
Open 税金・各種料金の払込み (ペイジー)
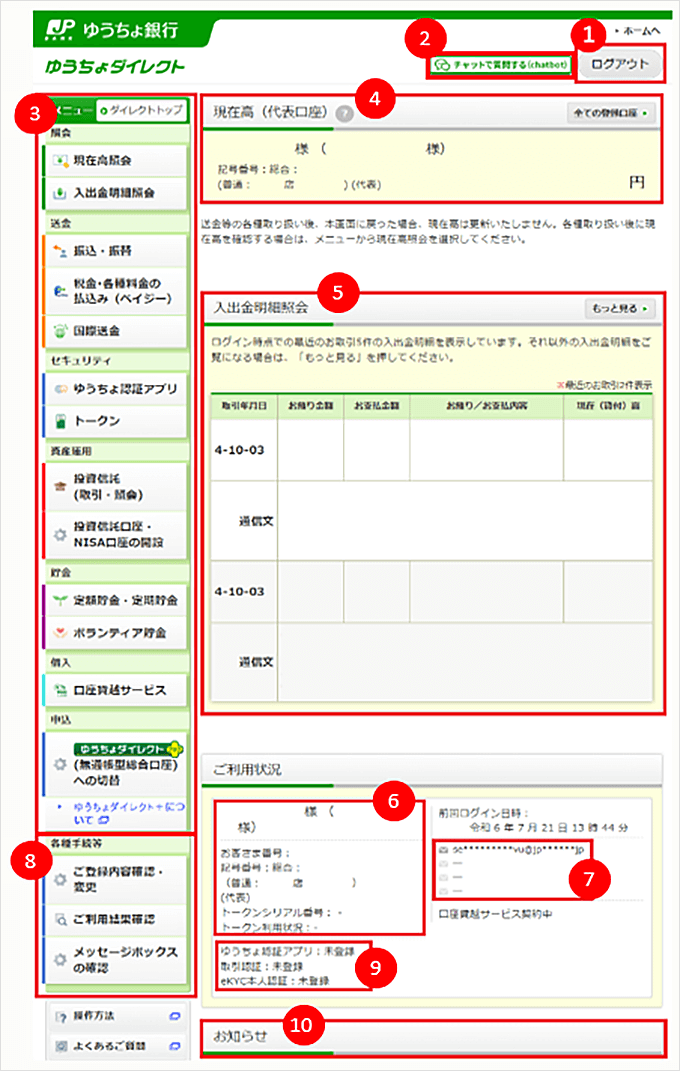pos(115,291)
